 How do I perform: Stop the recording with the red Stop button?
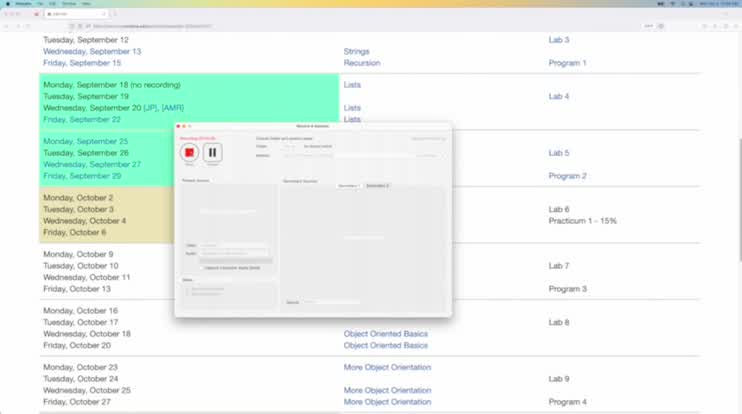(x=190, y=152)
